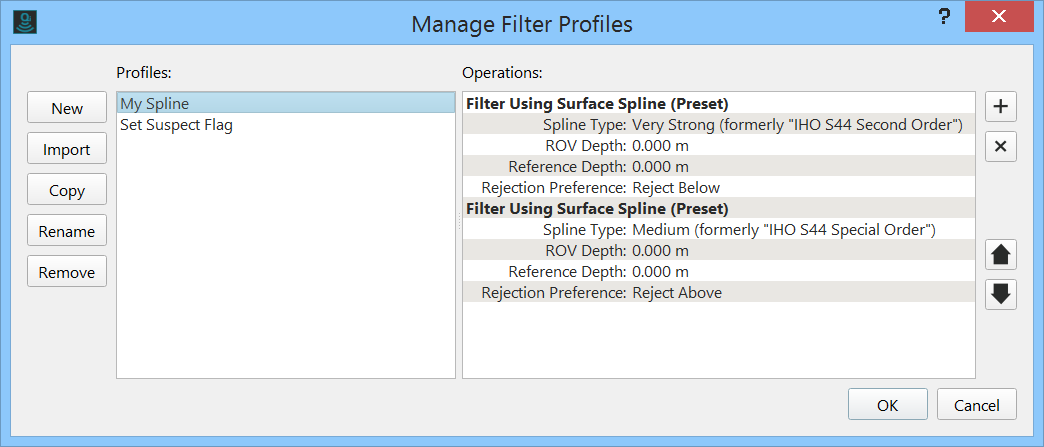Viewport: 1044px width, 447px height.
Task: Select the My Spline profile
Action: click(x=155, y=103)
